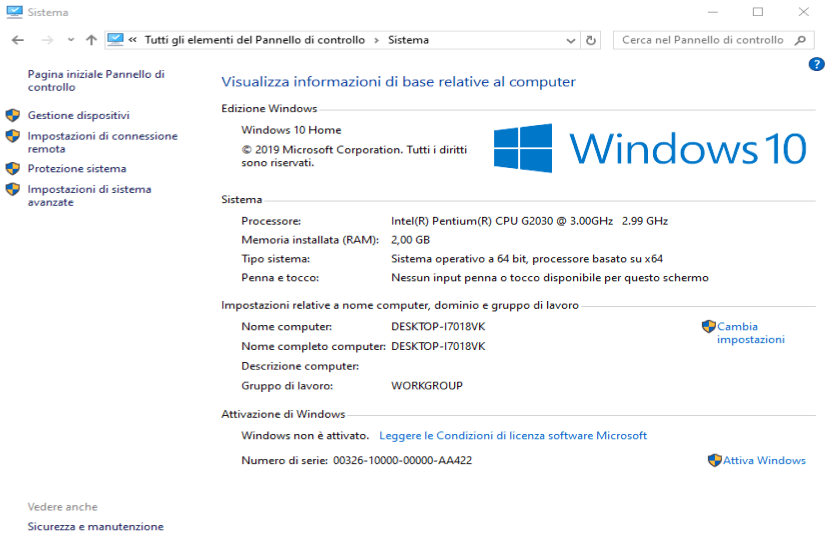Open Impostazioni di connessione remota
The height and width of the screenshot is (549, 826).
pos(103,142)
